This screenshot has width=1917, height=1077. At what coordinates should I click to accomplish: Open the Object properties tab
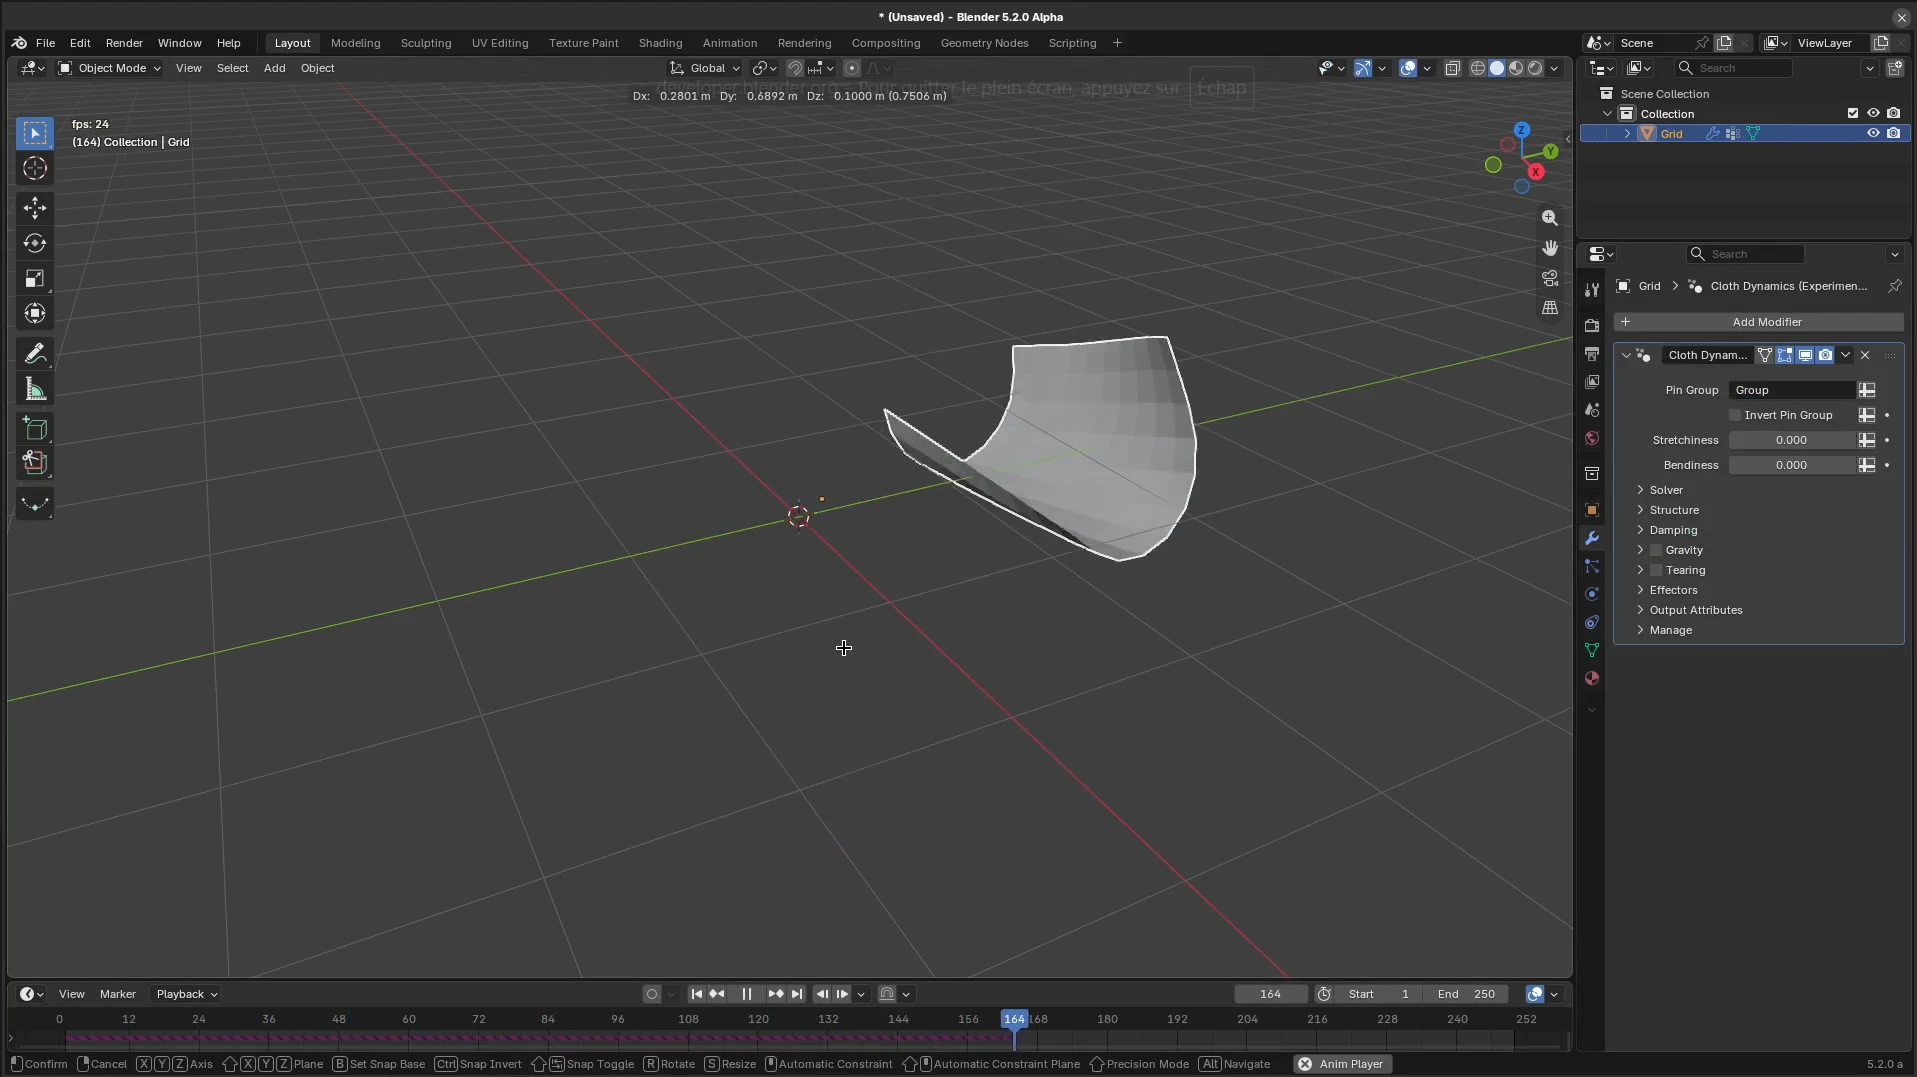pyautogui.click(x=1592, y=510)
